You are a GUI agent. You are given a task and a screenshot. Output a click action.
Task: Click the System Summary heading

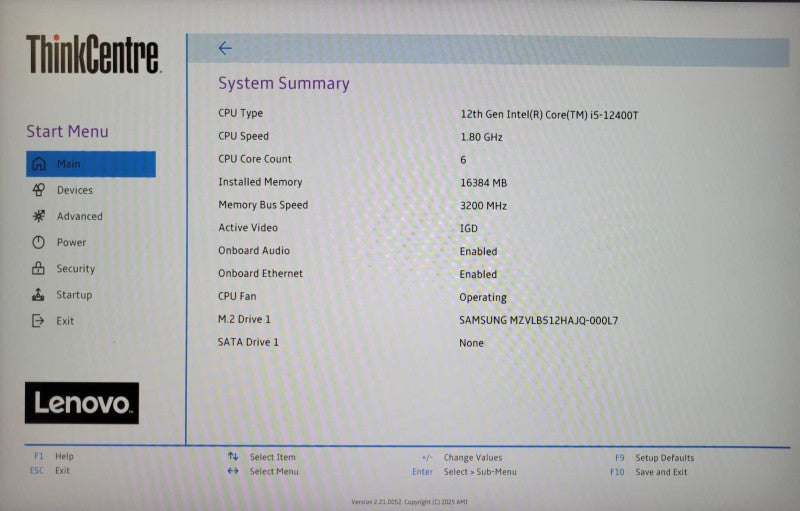[284, 83]
